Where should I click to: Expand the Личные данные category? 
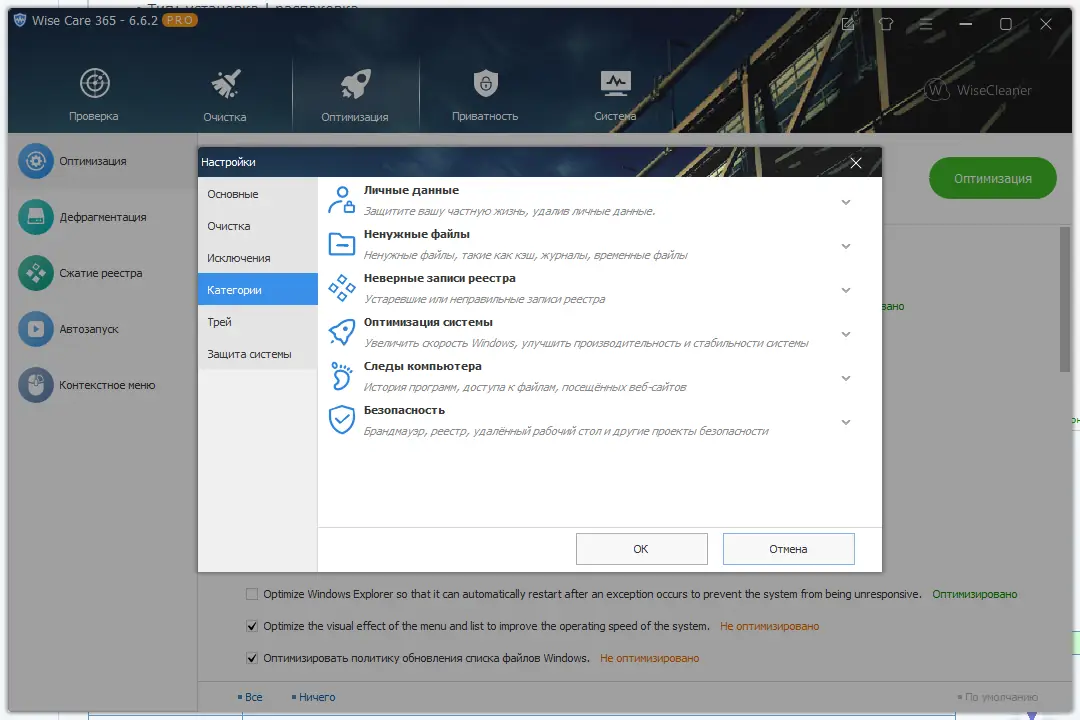pyautogui.click(x=845, y=200)
